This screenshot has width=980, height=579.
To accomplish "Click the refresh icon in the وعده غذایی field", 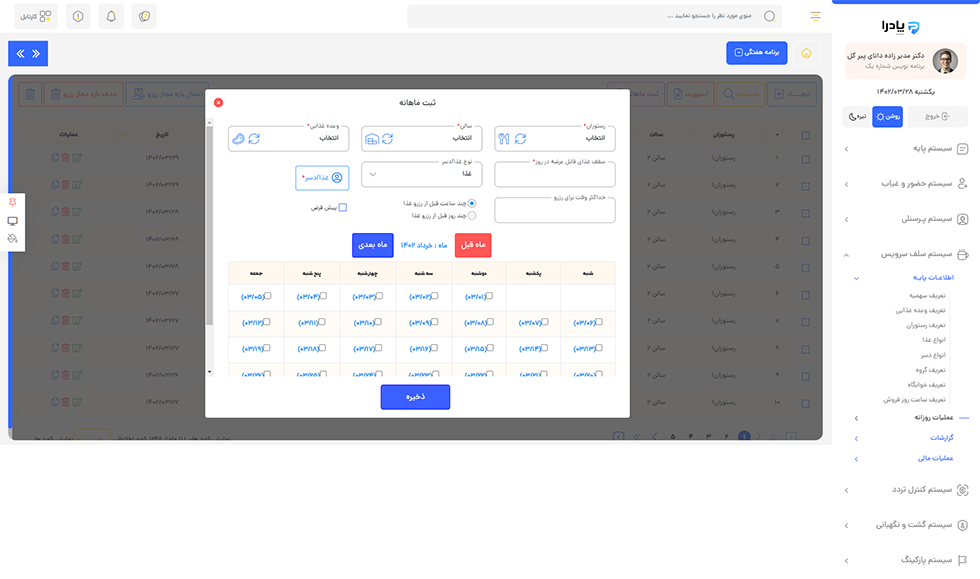I will pyautogui.click(x=254, y=139).
